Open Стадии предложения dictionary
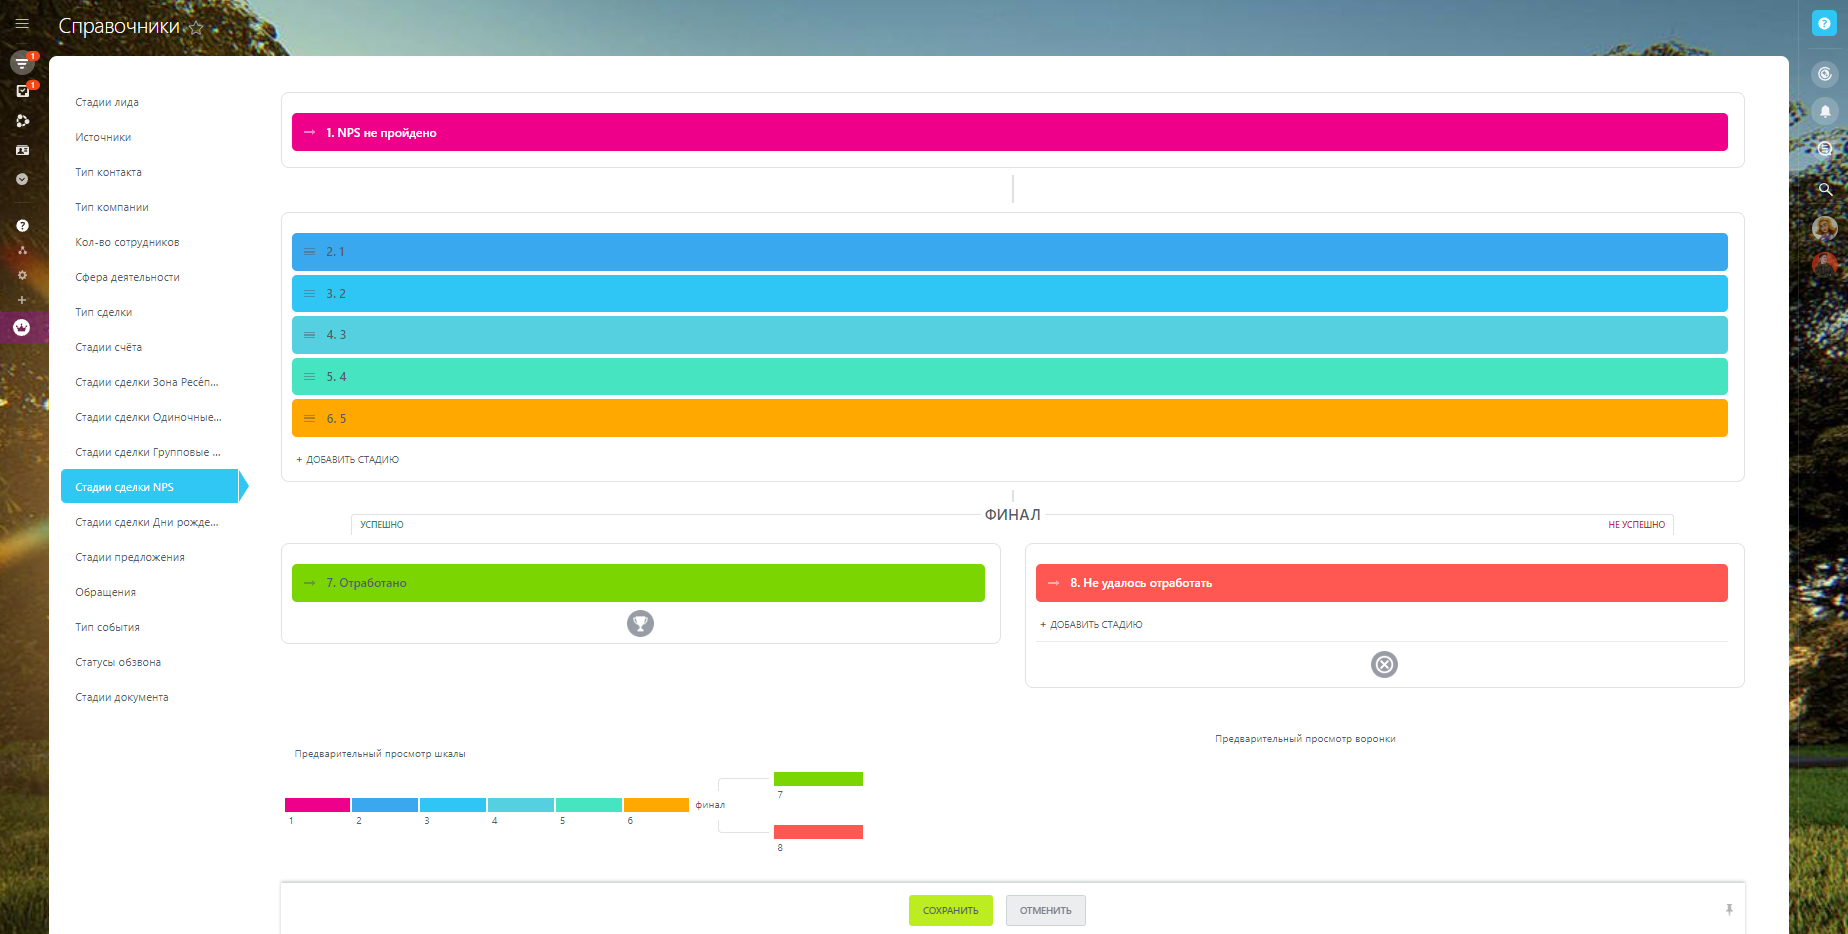This screenshot has height=934, width=1848. 130,557
